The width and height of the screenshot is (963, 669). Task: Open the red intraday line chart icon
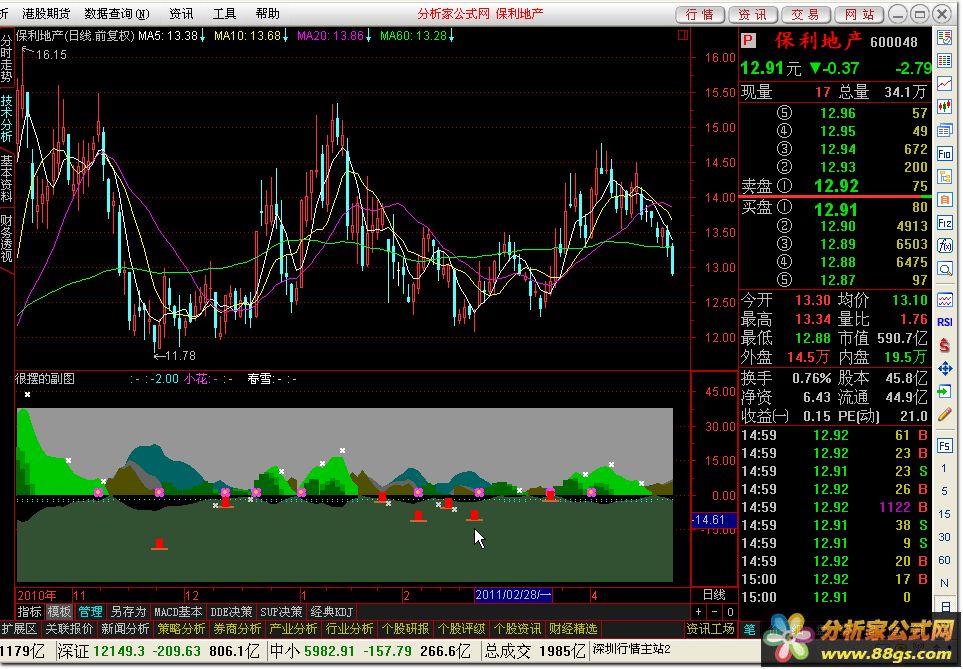pyautogui.click(x=945, y=83)
